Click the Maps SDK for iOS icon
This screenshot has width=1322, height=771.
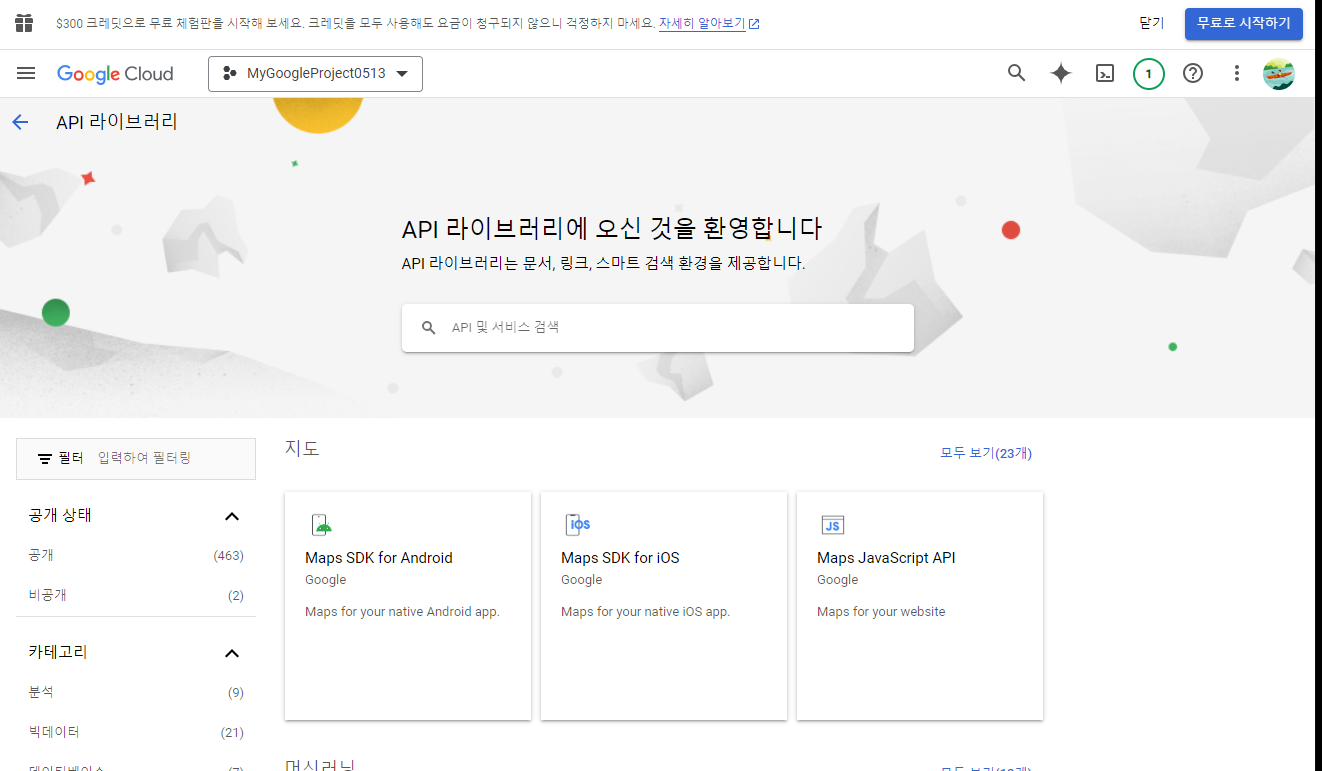[x=578, y=524]
